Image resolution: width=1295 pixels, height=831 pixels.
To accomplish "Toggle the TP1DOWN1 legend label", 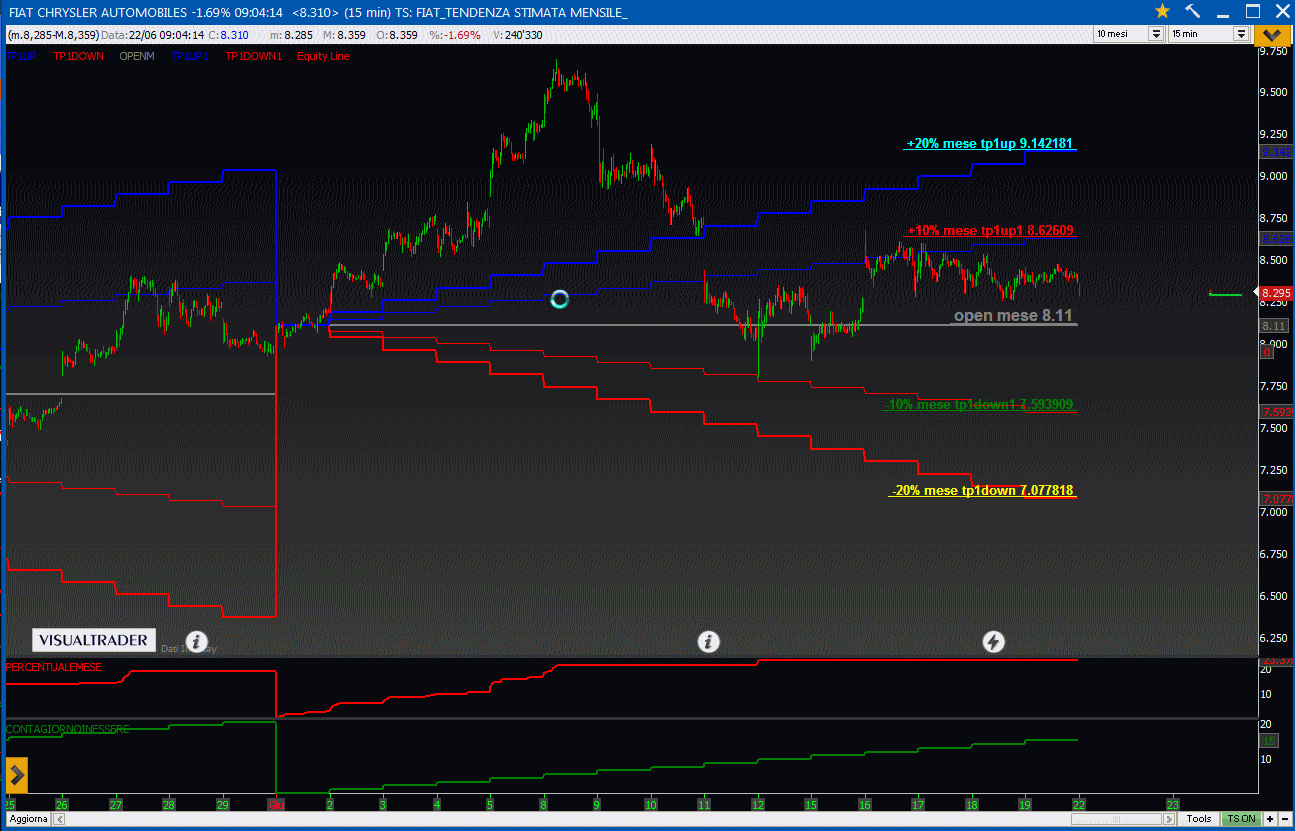I will (x=254, y=57).
